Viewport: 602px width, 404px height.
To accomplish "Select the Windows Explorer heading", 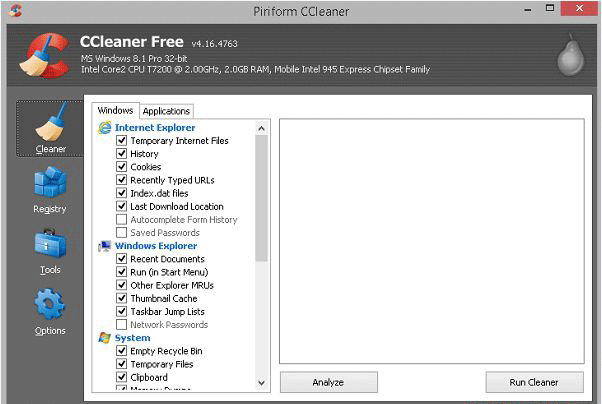I will click(x=156, y=246).
